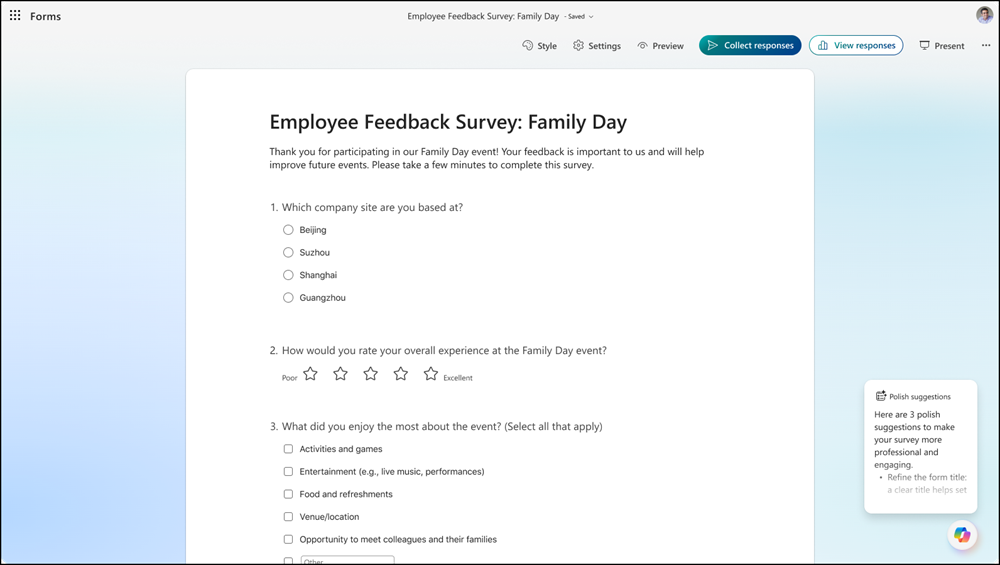Open the app launcher waffle icon
This screenshot has height=565, width=1000.
(15, 15)
